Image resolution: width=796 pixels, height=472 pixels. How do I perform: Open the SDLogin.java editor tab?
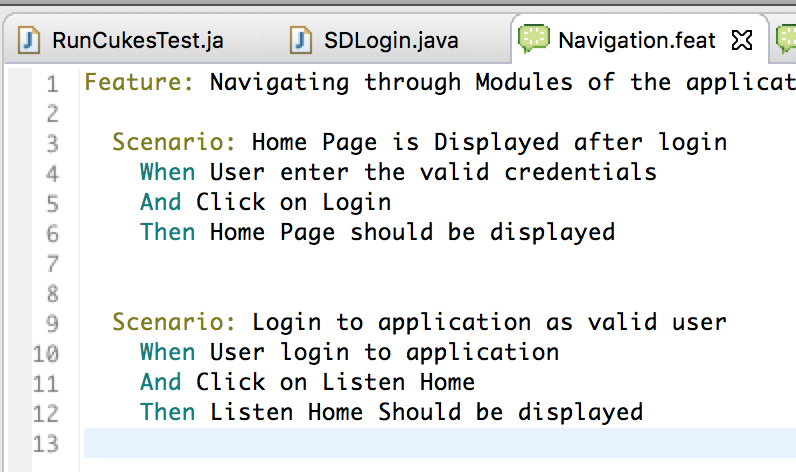pos(391,40)
